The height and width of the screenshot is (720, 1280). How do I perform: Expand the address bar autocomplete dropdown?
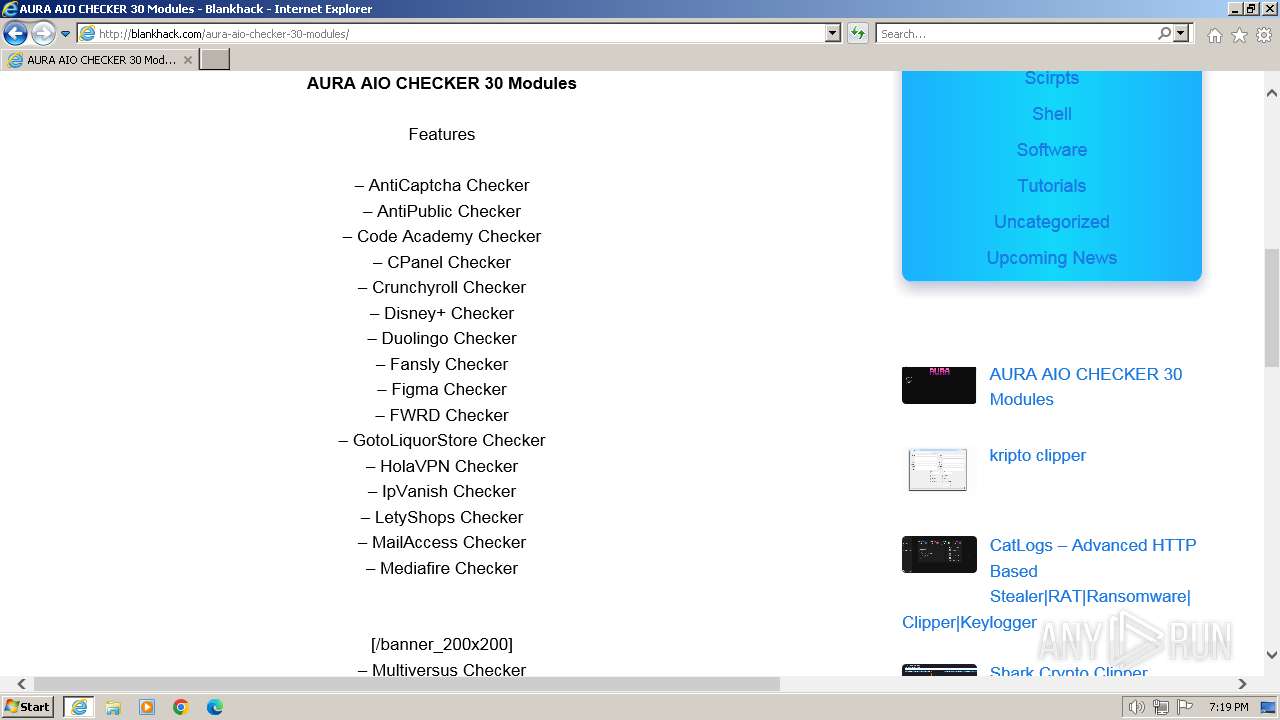click(x=832, y=34)
